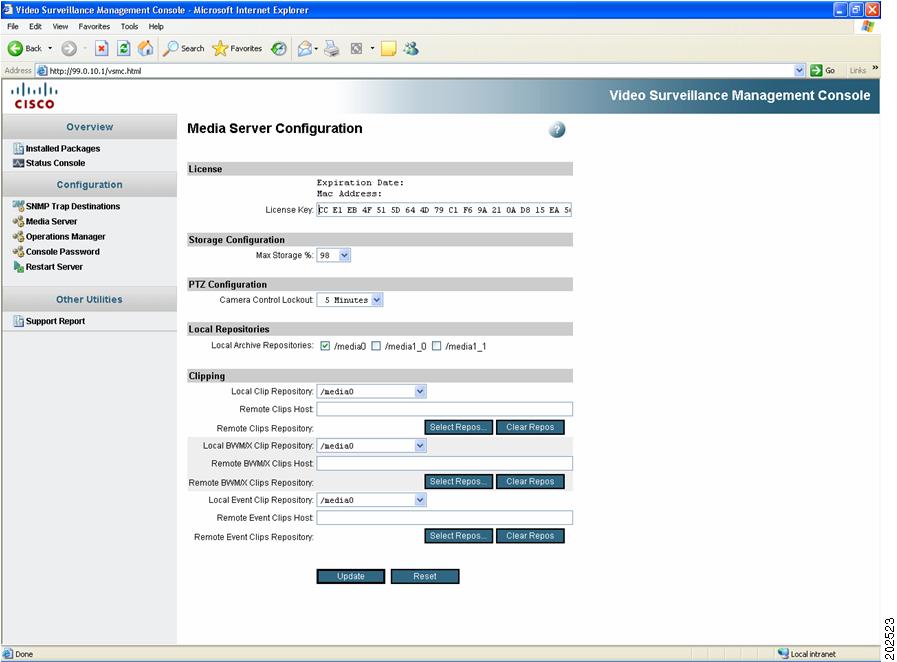Expand the address bar history dropdown
897x662 pixels.
[x=799, y=70]
